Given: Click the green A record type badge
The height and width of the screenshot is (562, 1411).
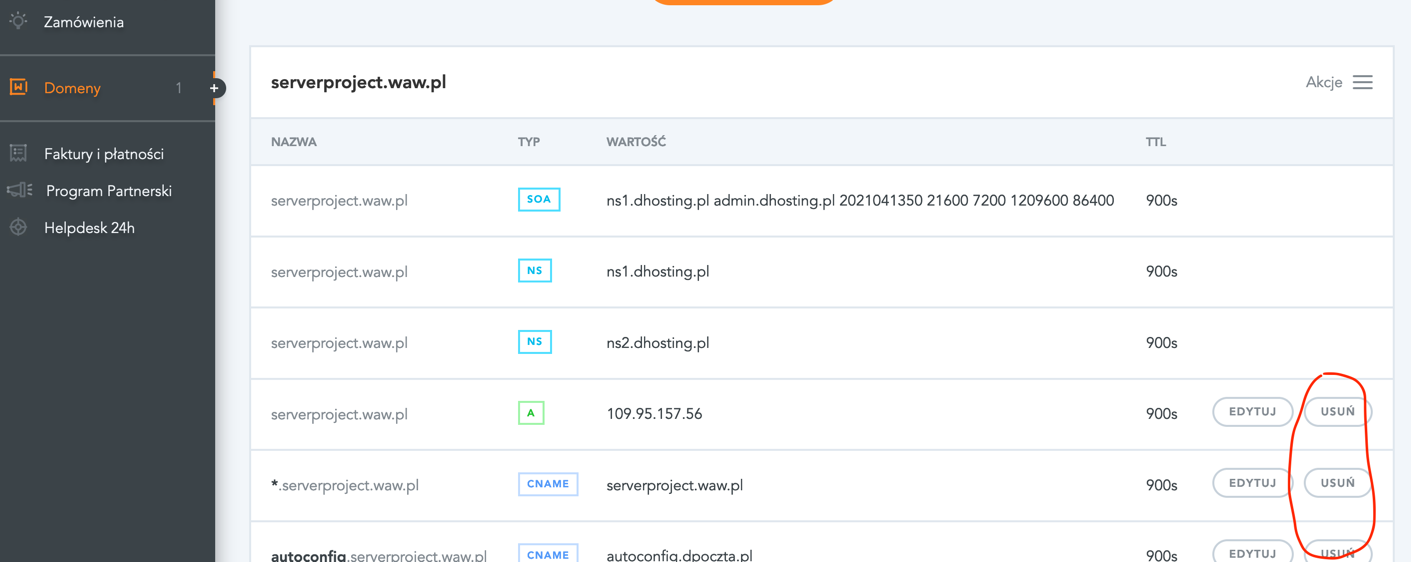Looking at the screenshot, I should pyautogui.click(x=531, y=413).
